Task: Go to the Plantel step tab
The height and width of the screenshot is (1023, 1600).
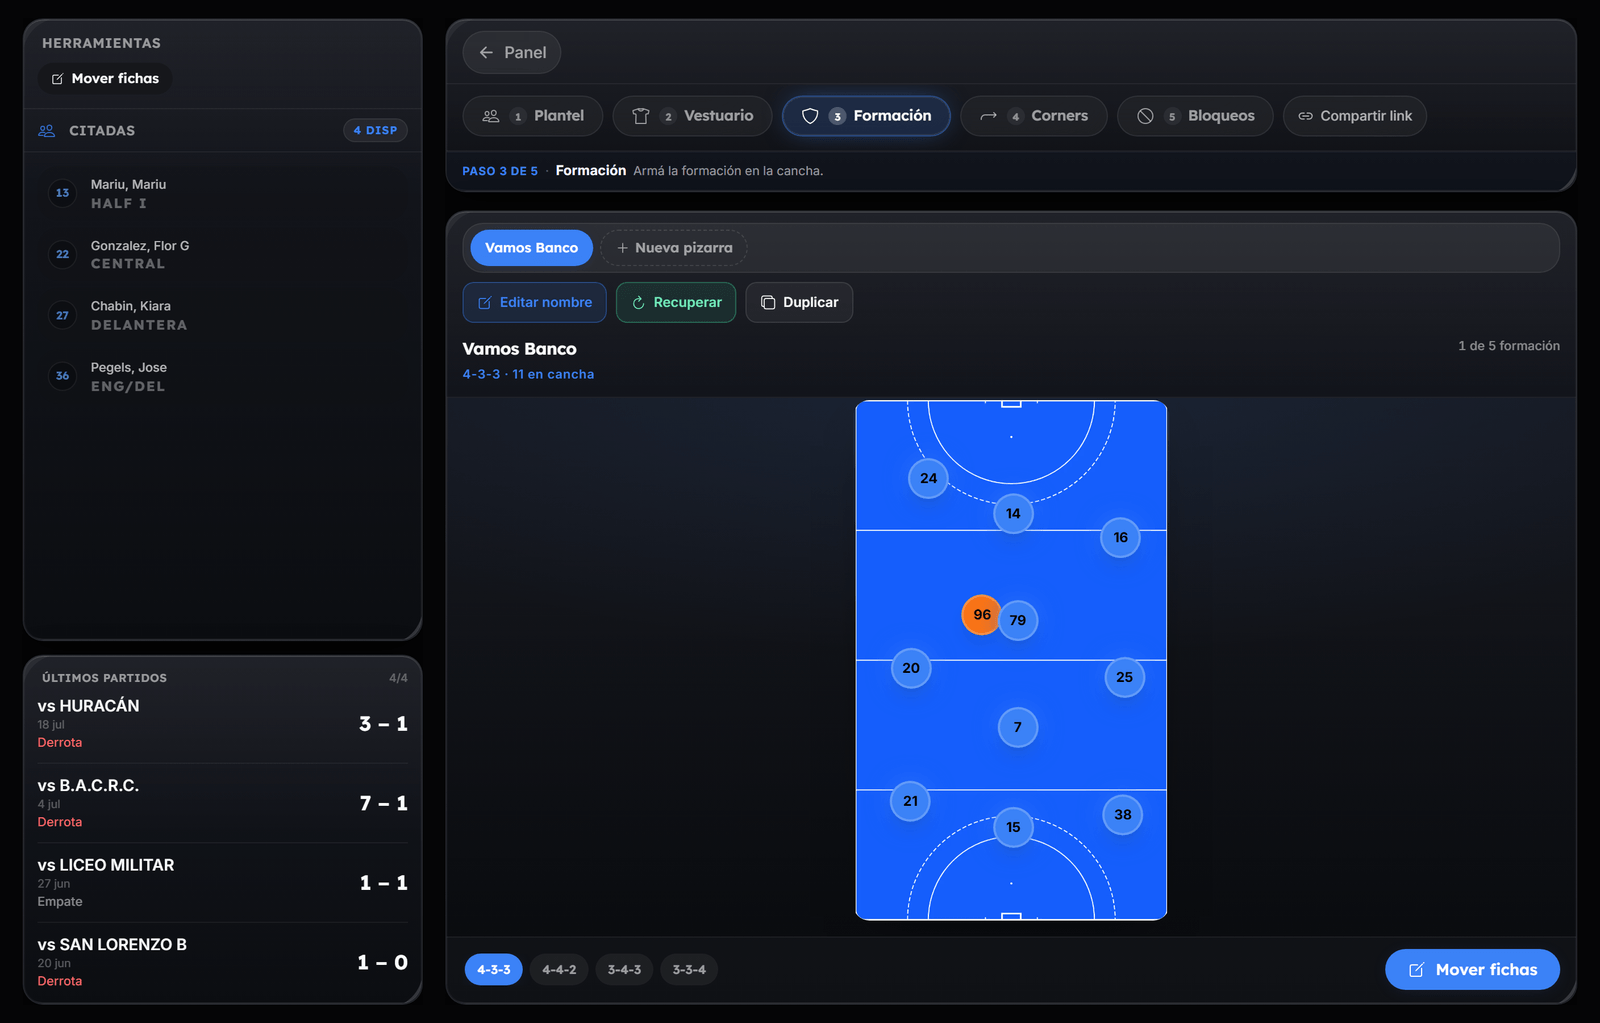Action: (x=533, y=116)
